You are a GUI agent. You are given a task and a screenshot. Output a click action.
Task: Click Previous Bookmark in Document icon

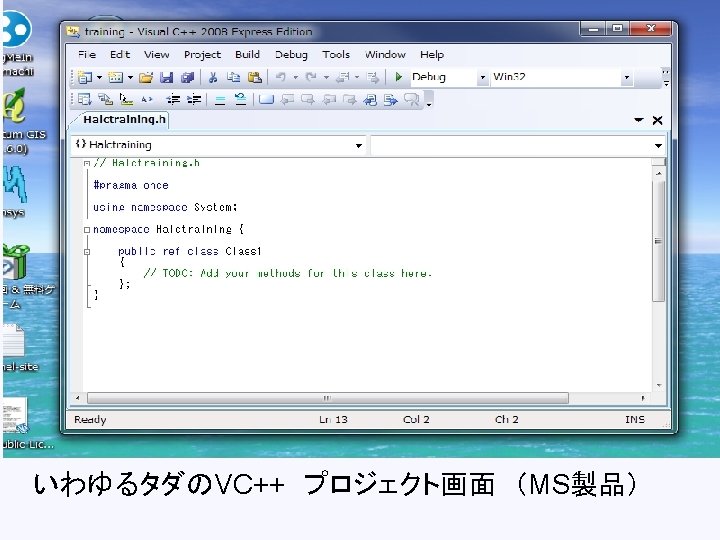coord(370,99)
